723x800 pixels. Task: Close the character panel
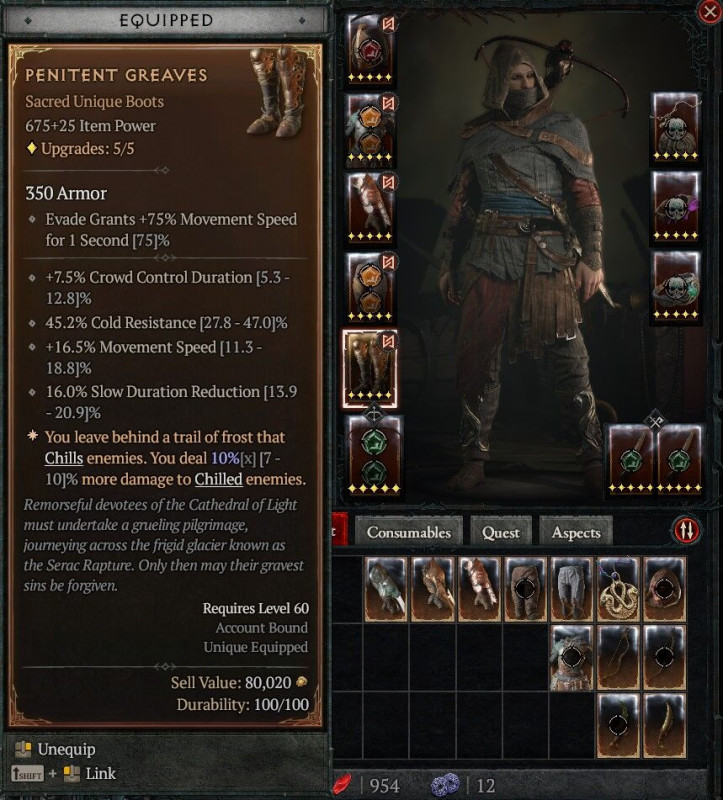[709, 11]
